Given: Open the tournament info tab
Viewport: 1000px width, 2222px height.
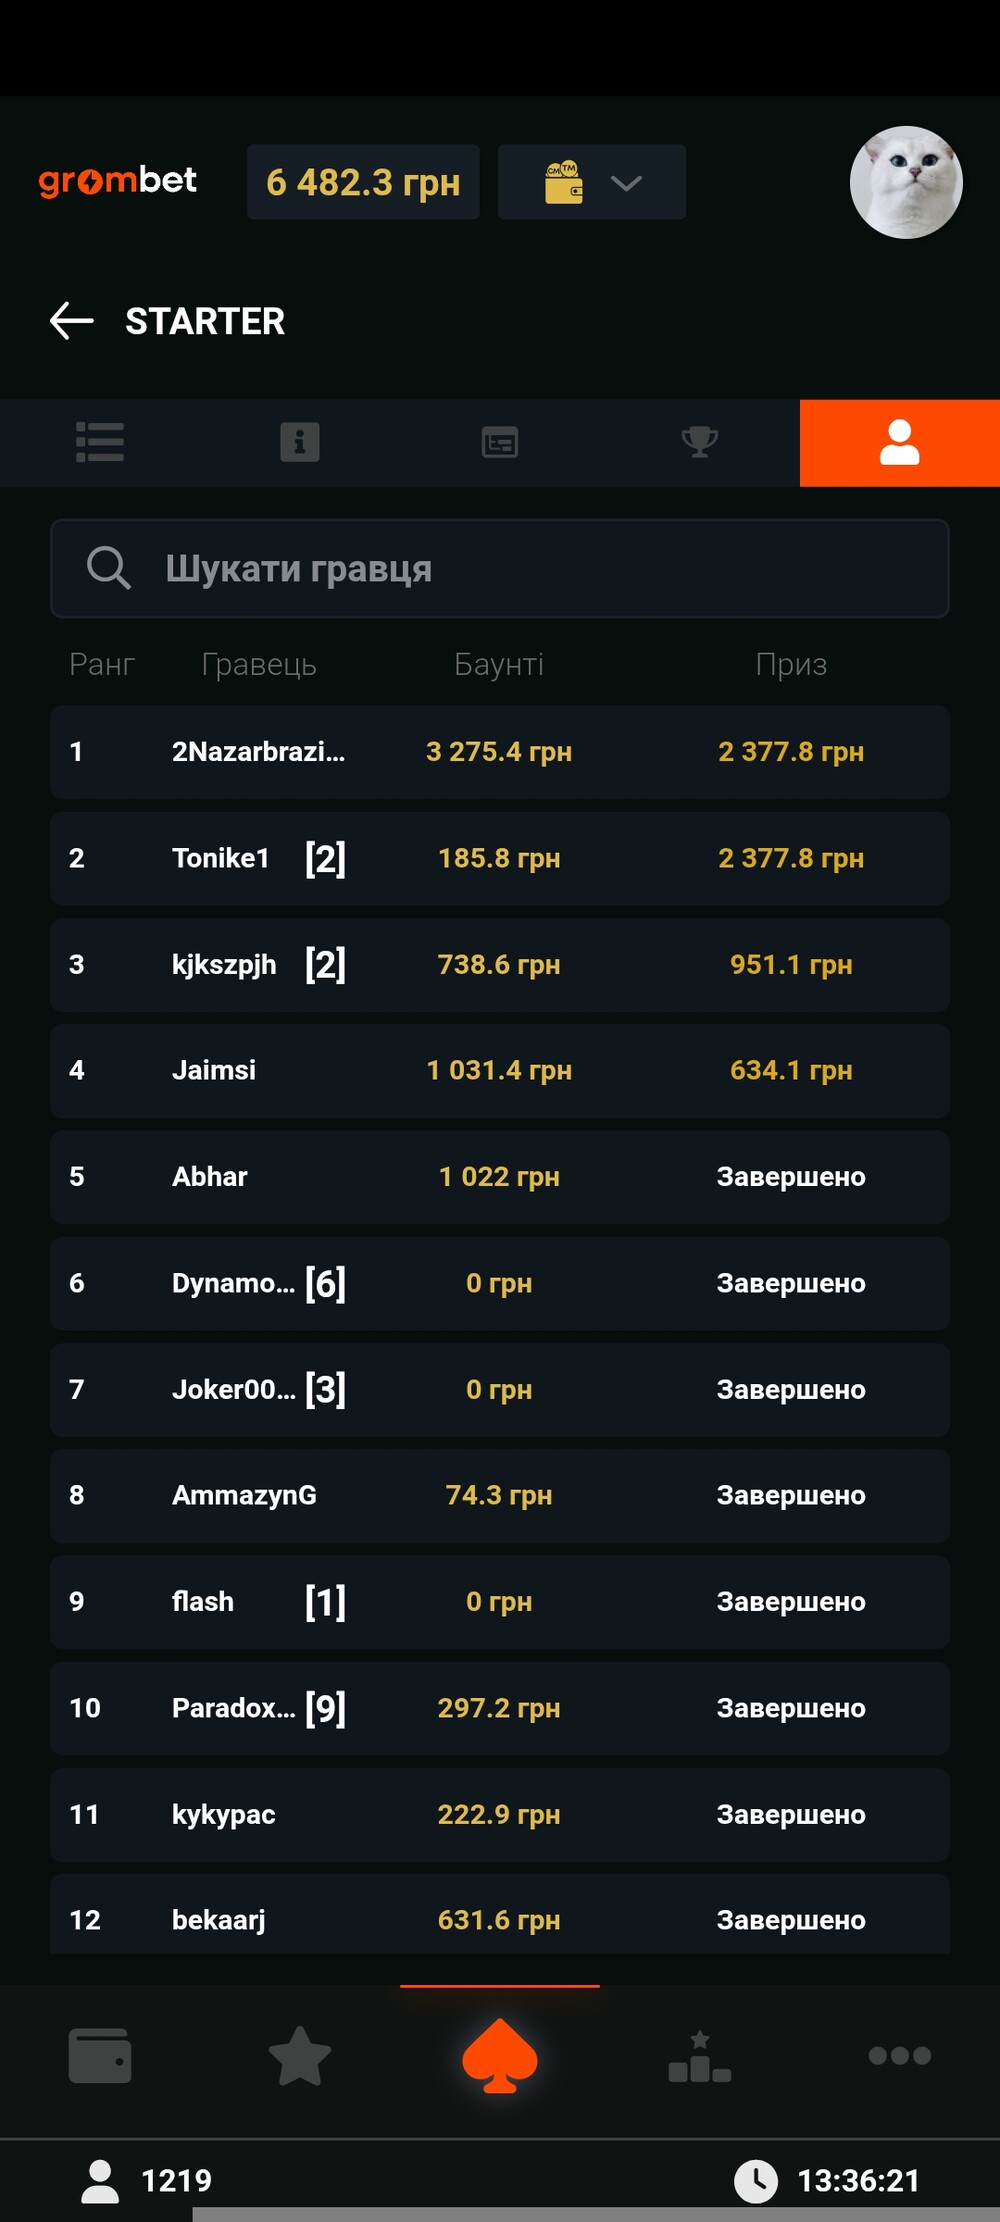Looking at the screenshot, I should tap(300, 442).
